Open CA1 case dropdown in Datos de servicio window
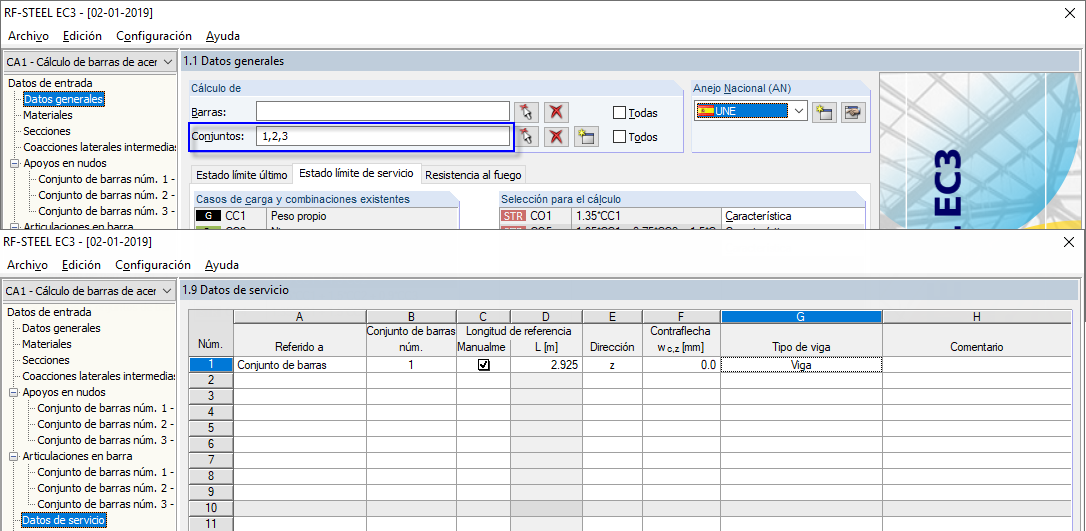Viewport: 1086px width, 531px height. [x=167, y=291]
